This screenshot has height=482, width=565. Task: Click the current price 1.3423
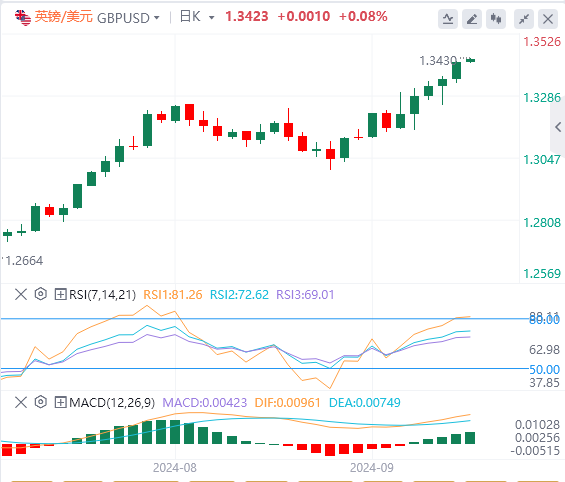(247, 16)
